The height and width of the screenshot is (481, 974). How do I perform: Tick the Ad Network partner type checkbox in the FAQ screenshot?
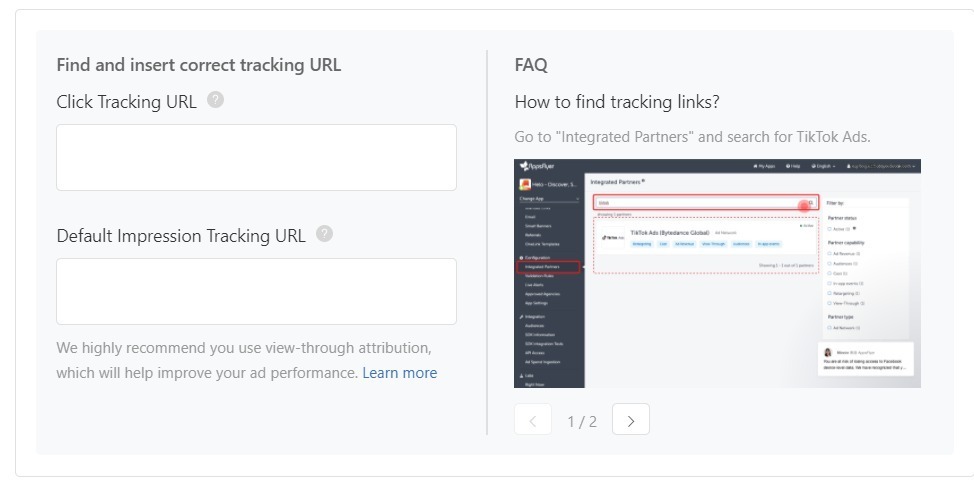tap(830, 328)
